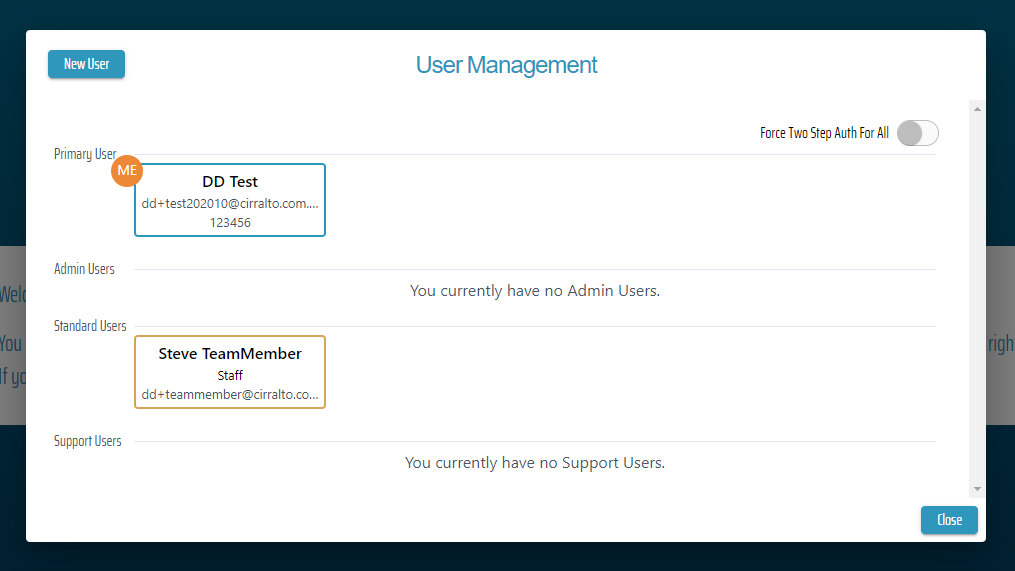This screenshot has width=1015, height=571.
Task: Open the DD Test user card
Action: pos(230,199)
